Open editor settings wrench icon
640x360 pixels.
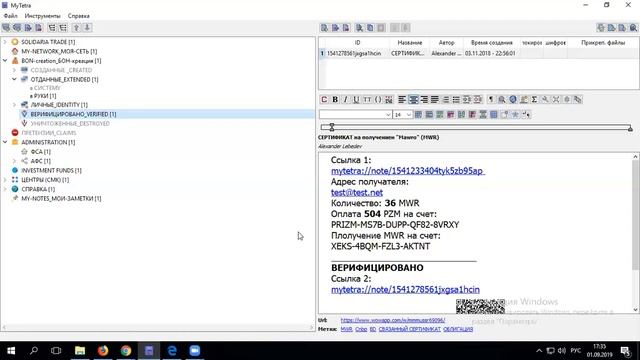click(x=545, y=99)
